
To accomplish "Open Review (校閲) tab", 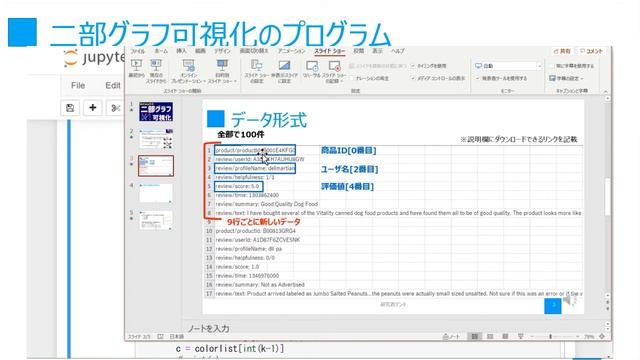I will click(x=358, y=51).
